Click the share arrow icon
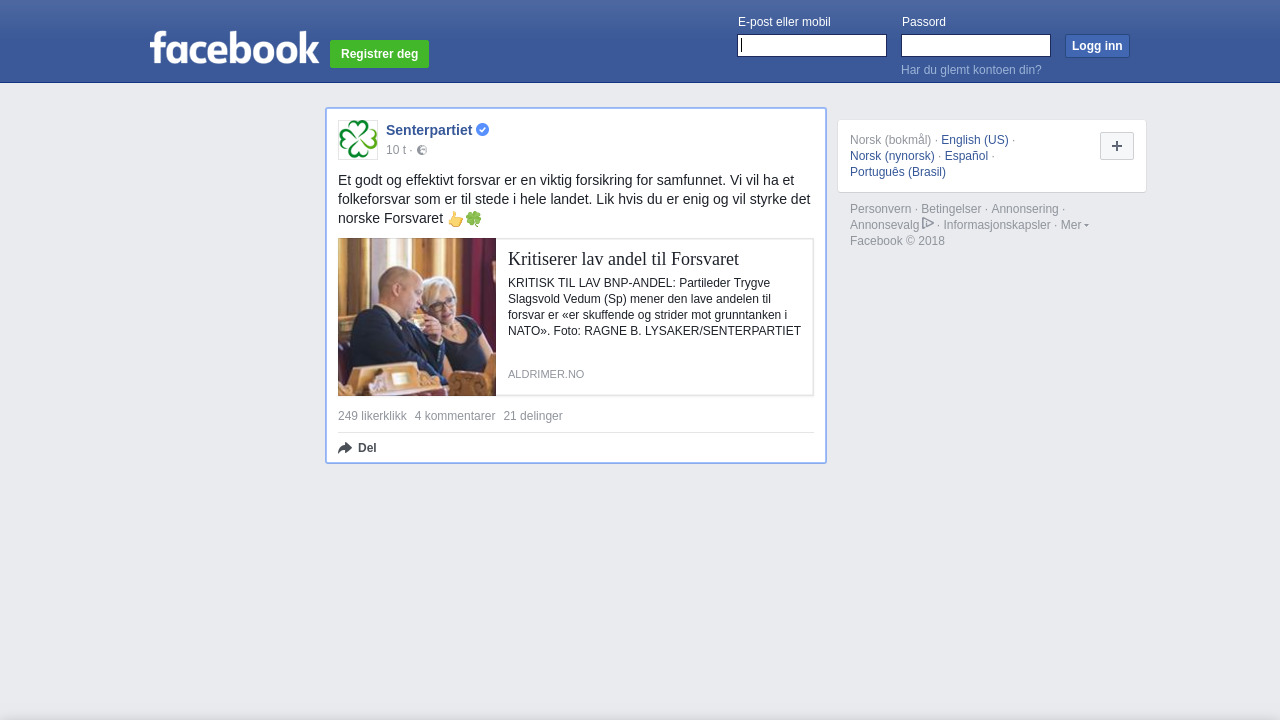The image size is (1280, 720). [345, 448]
